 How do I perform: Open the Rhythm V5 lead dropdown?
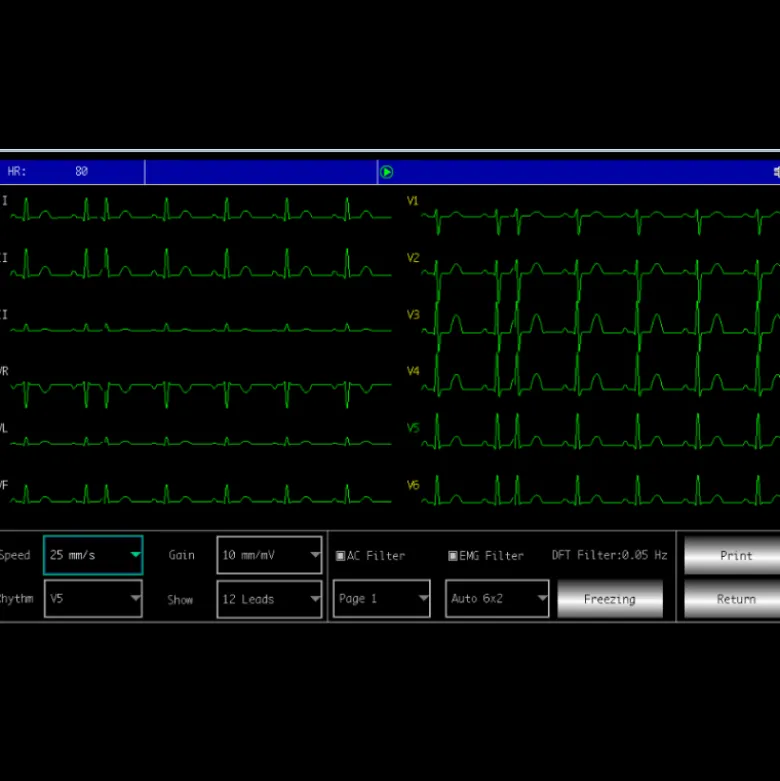(x=93, y=598)
